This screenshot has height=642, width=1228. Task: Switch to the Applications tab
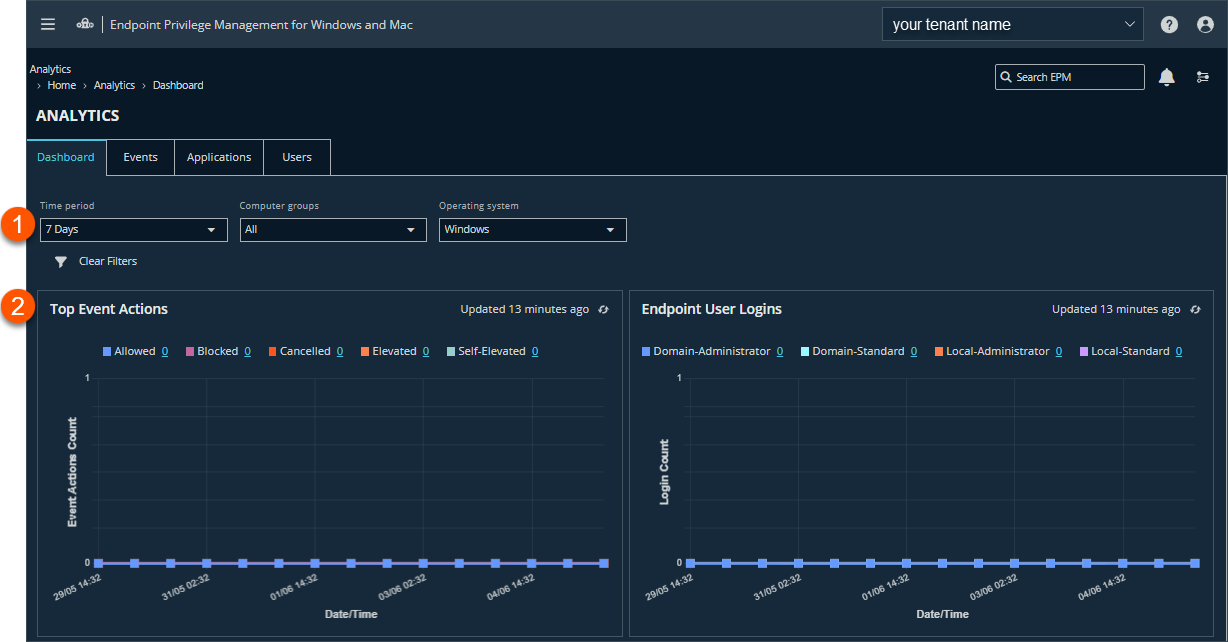(219, 157)
